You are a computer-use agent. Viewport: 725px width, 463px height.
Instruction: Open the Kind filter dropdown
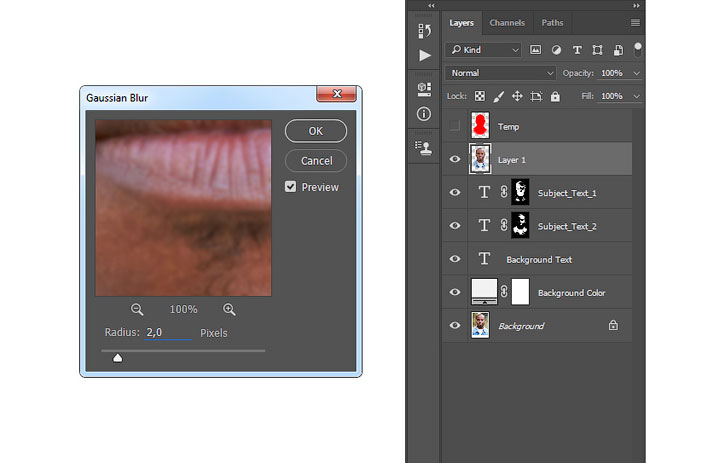[484, 50]
